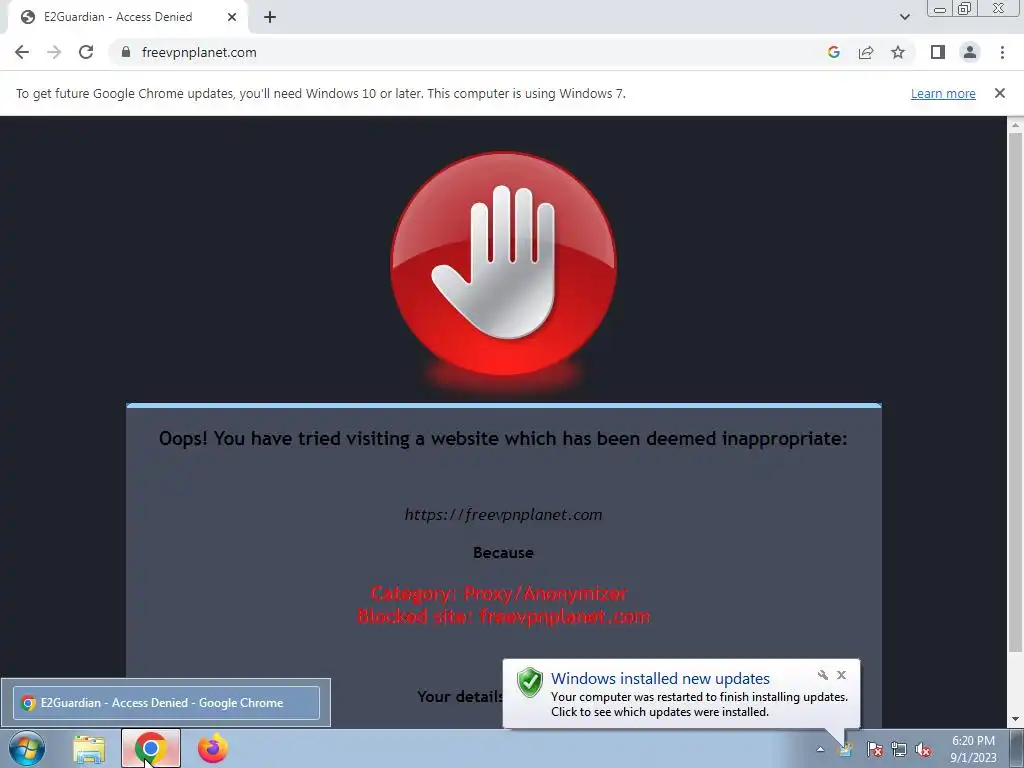This screenshot has width=1024, height=768.
Task: Show hidden tray icons arrow
Action: coord(820,749)
